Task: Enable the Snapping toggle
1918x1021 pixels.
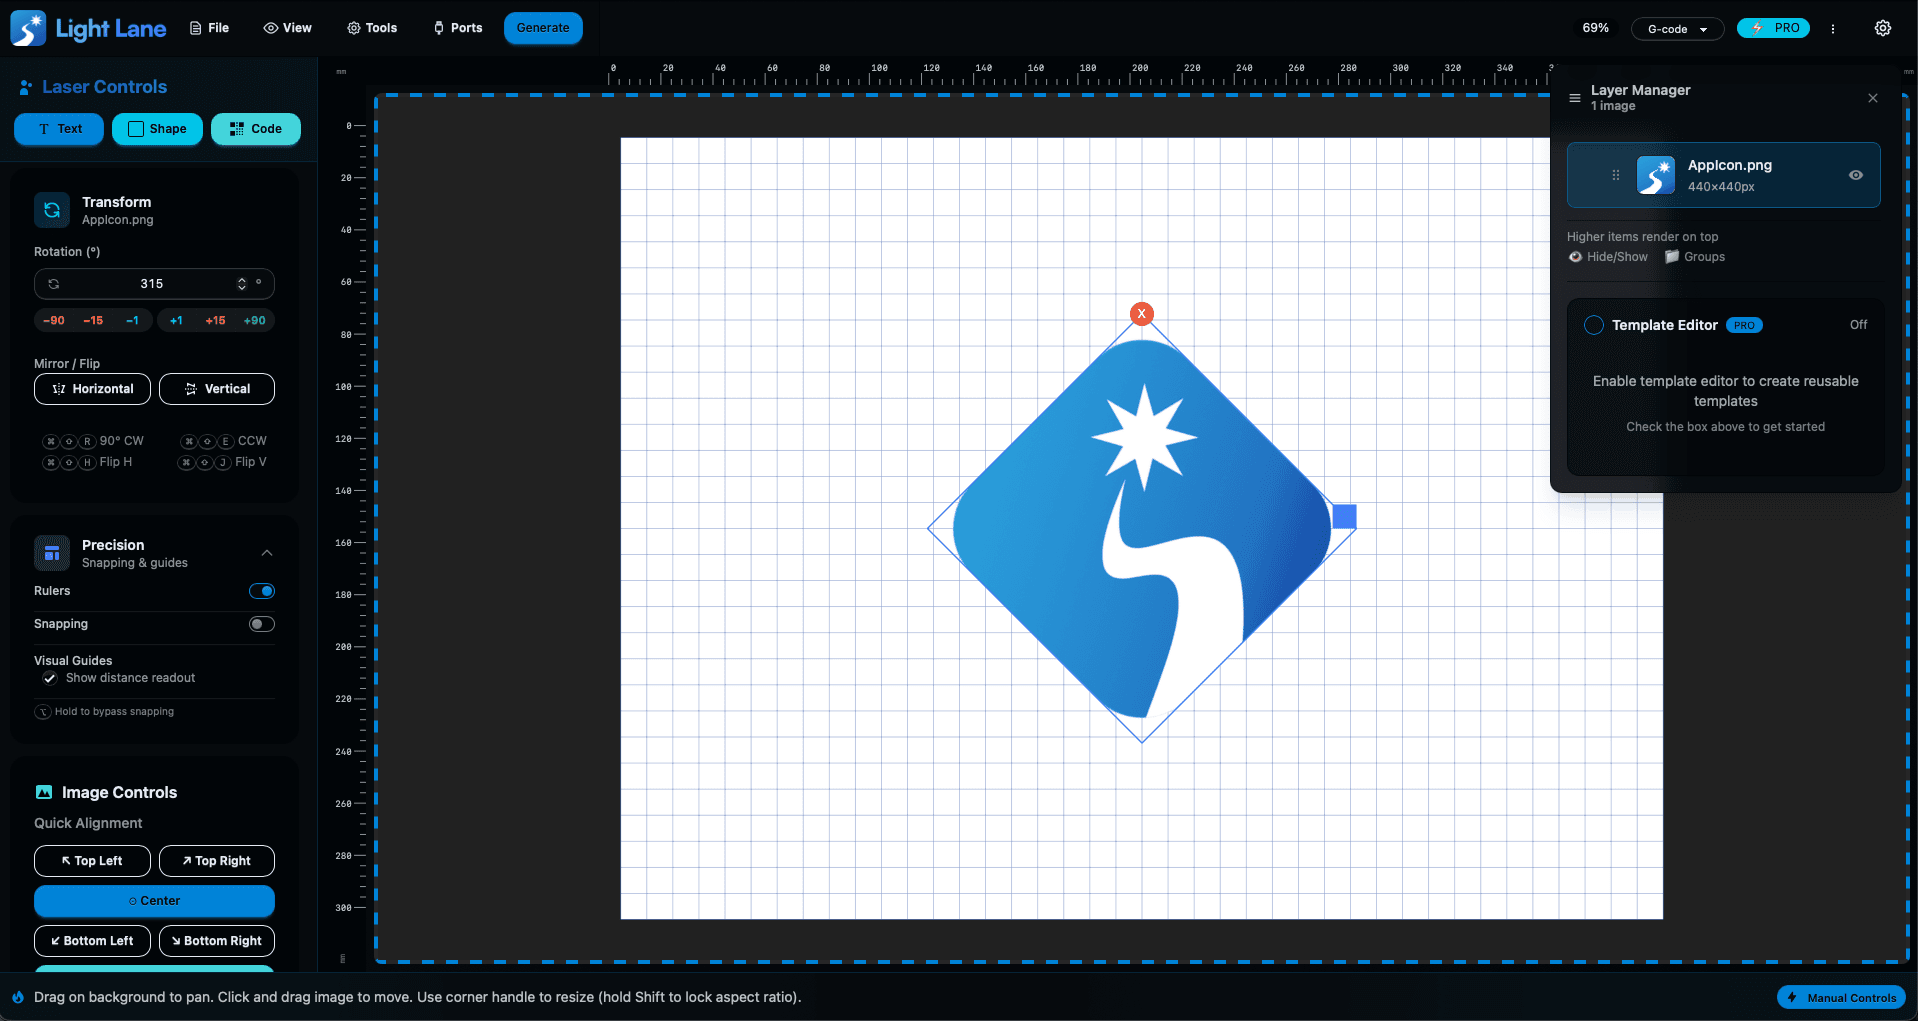Action: tap(261, 624)
